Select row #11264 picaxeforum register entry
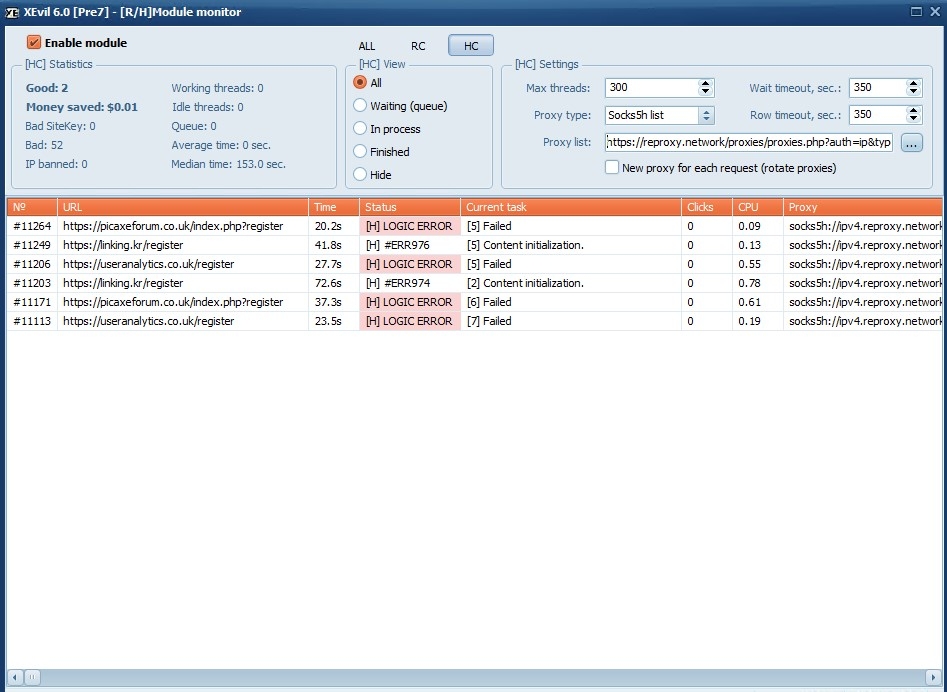Screen dimensions: 947x692 [x=172, y=226]
